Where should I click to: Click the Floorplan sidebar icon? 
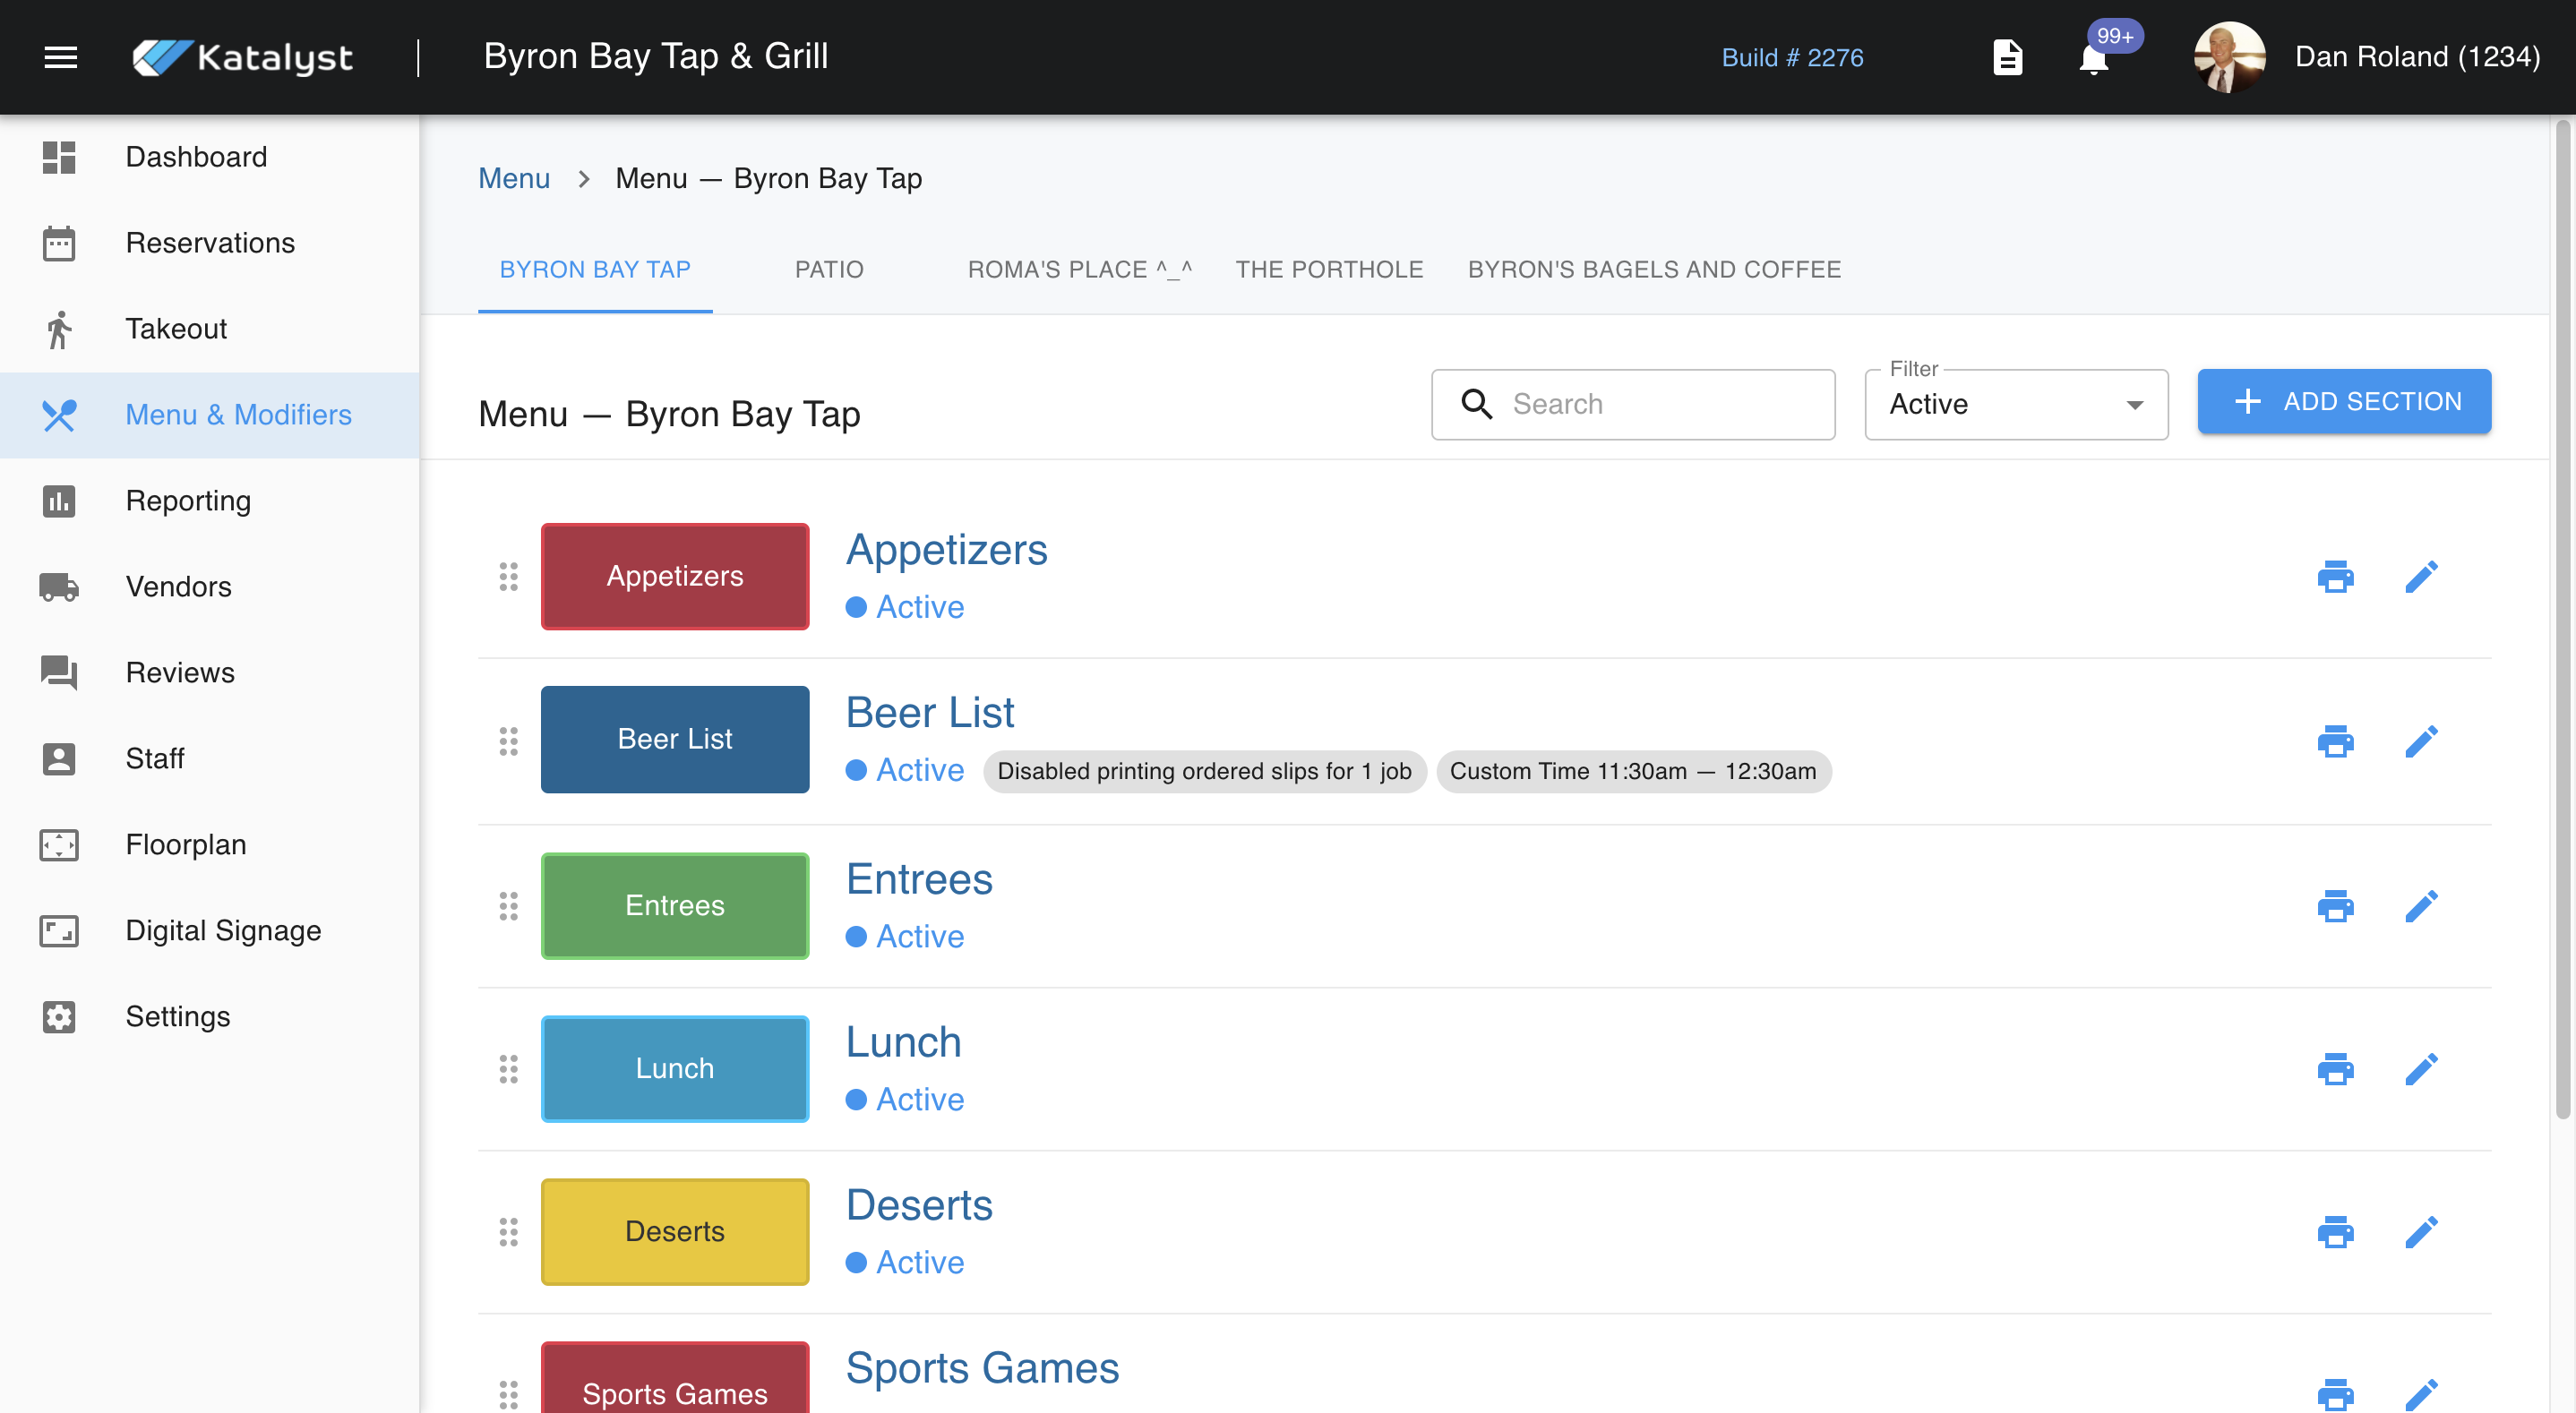coord(59,845)
